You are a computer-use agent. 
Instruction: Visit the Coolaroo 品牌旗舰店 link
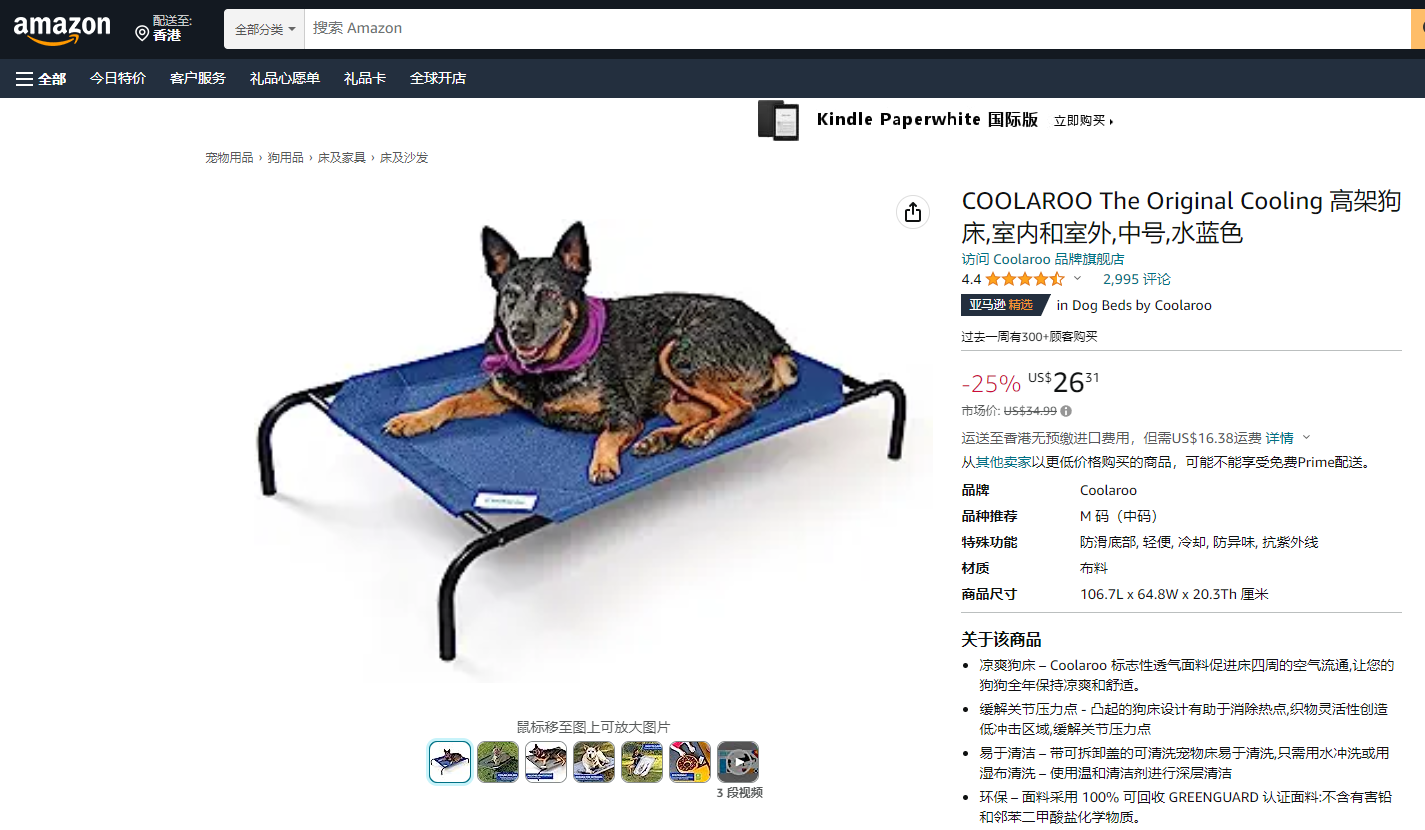click(1043, 259)
